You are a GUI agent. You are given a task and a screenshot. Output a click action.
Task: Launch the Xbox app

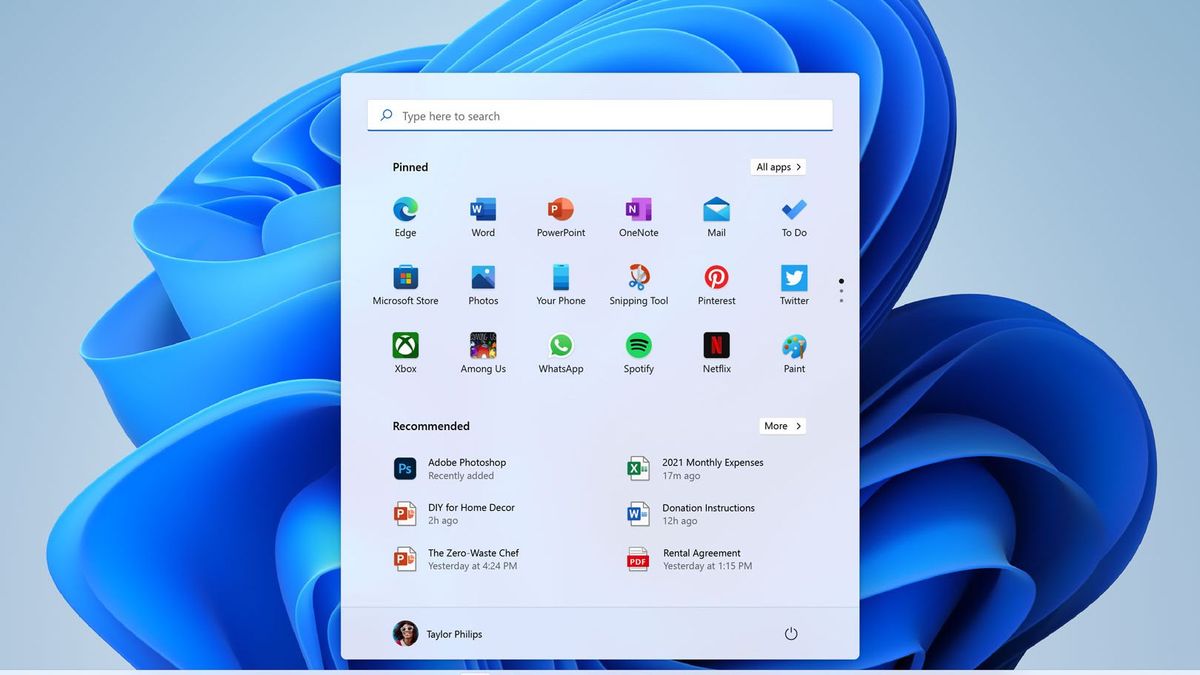405,346
